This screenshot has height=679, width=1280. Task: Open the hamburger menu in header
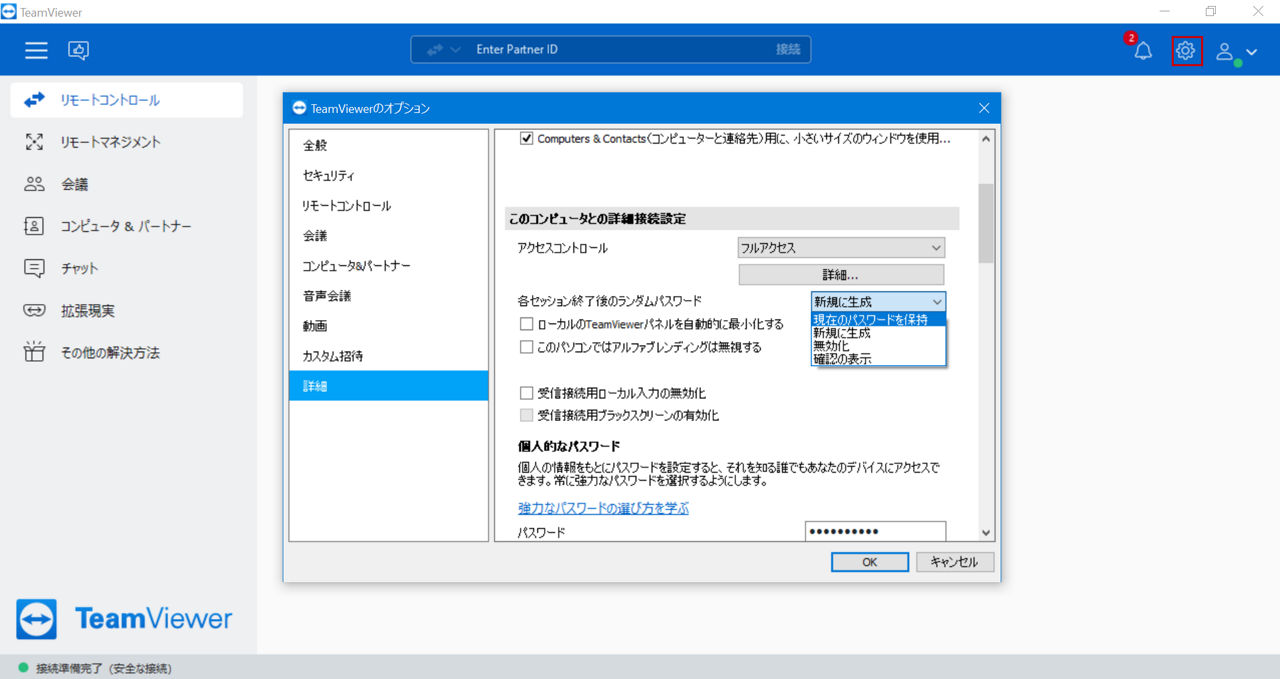(x=37, y=50)
